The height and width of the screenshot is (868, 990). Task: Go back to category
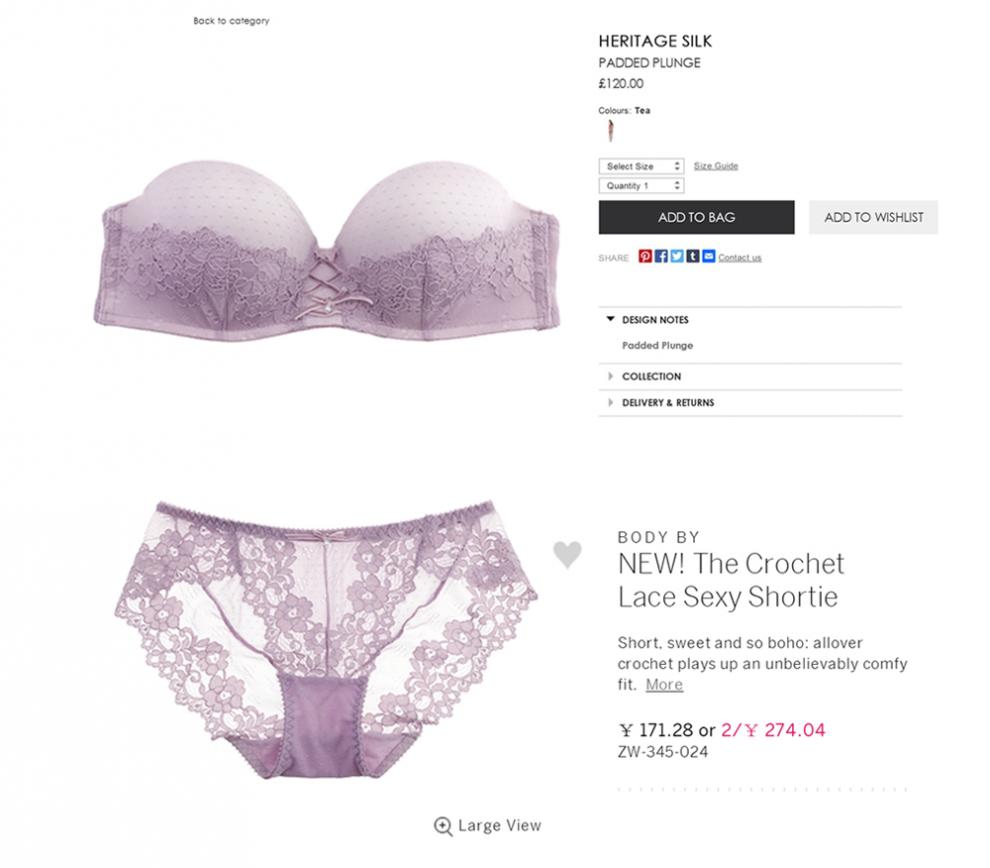coord(231,21)
